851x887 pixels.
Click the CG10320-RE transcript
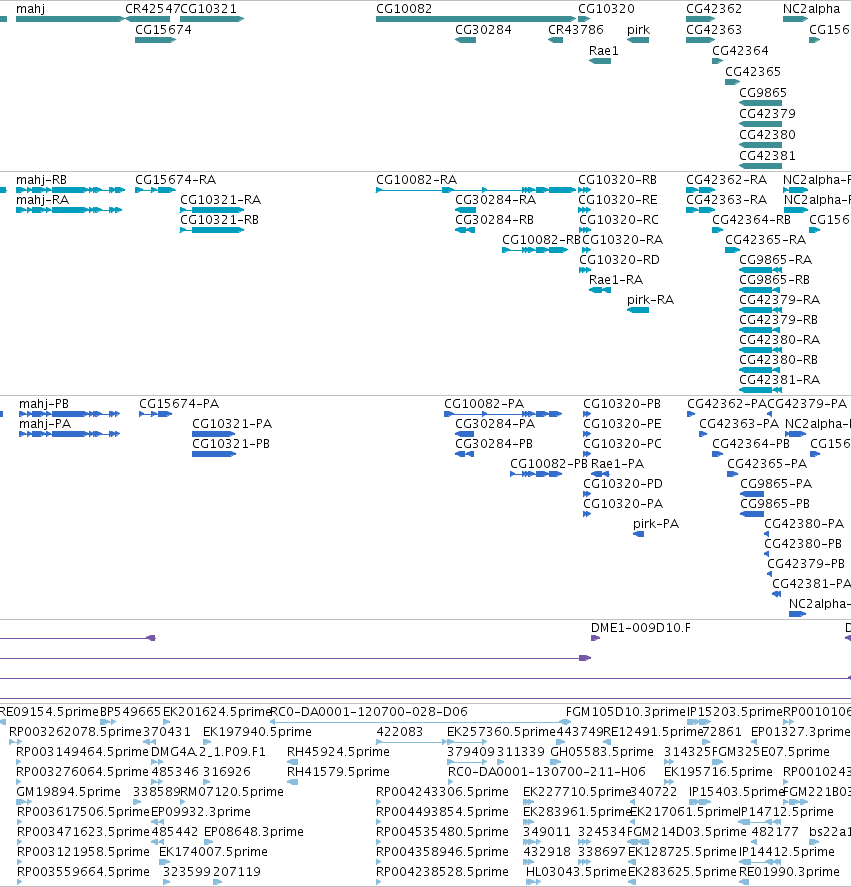pyautogui.click(x=584, y=210)
